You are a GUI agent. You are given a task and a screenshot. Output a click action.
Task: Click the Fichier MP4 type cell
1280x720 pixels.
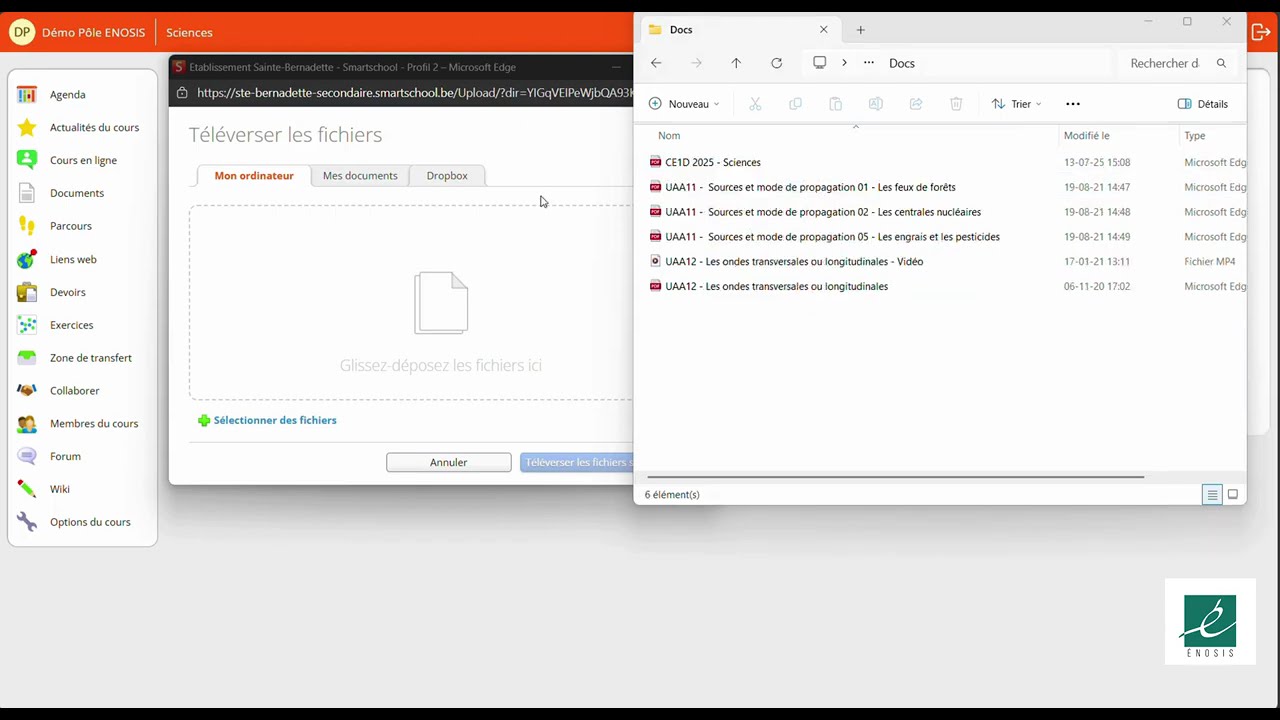click(x=1210, y=262)
